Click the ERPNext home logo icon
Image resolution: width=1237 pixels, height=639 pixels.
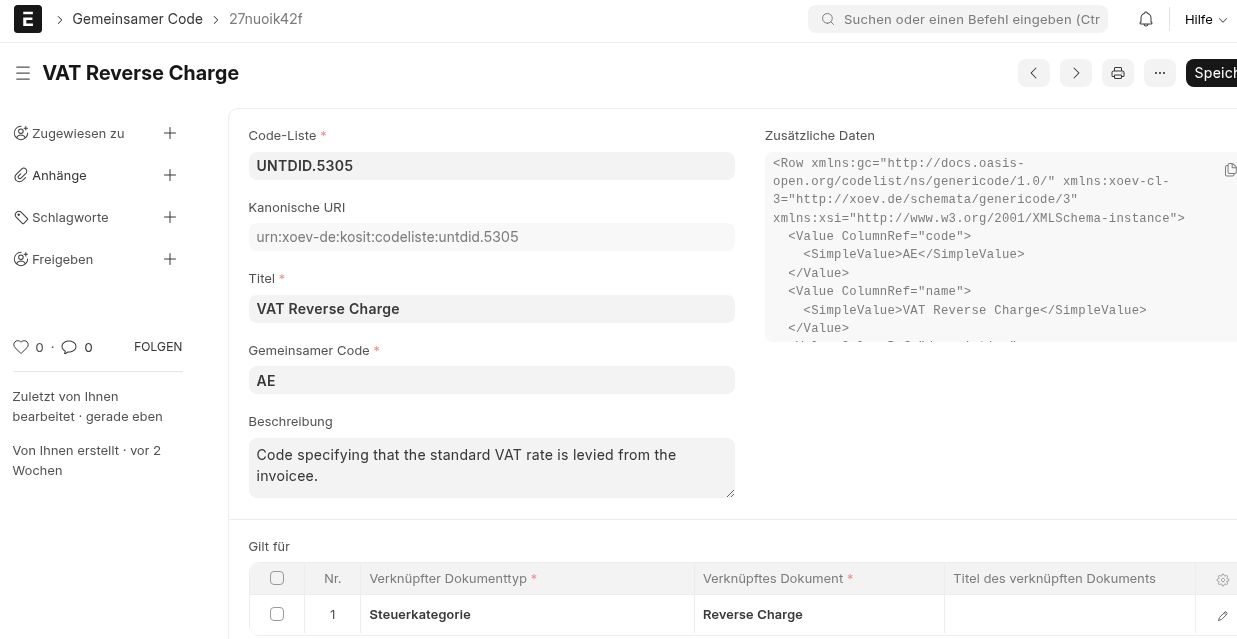28,19
